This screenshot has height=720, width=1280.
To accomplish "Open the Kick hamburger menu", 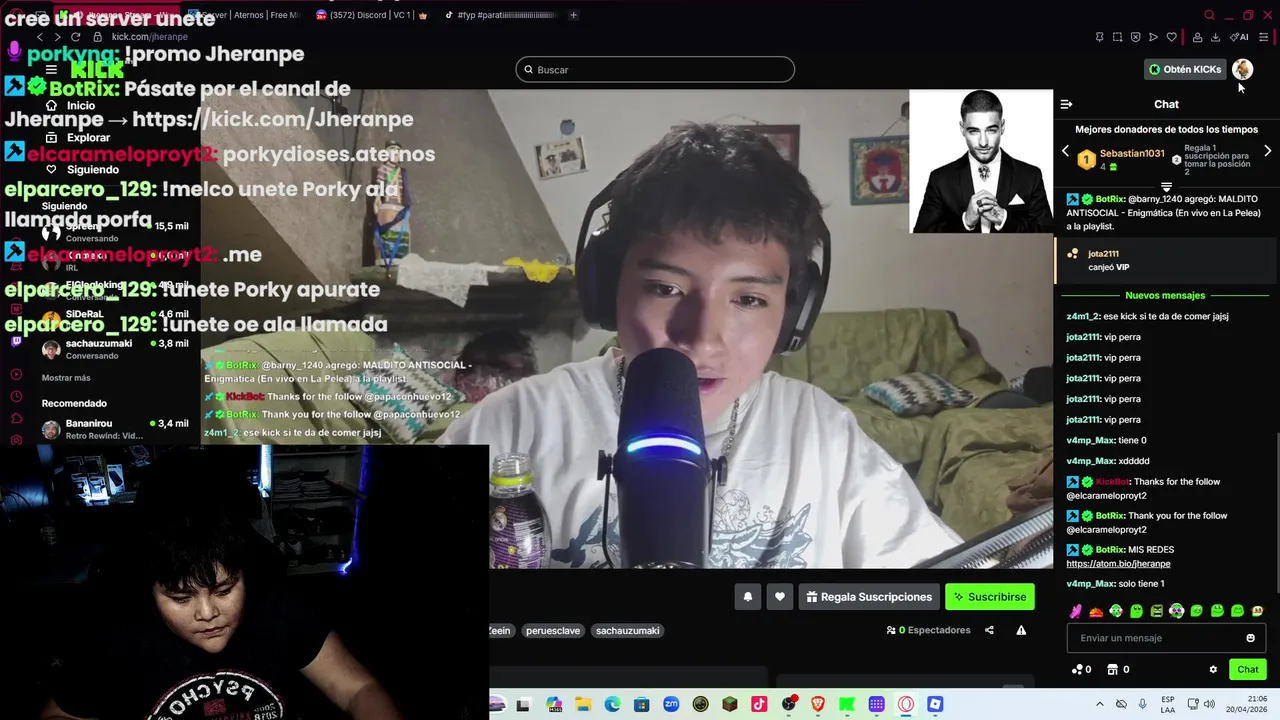I will (x=51, y=69).
